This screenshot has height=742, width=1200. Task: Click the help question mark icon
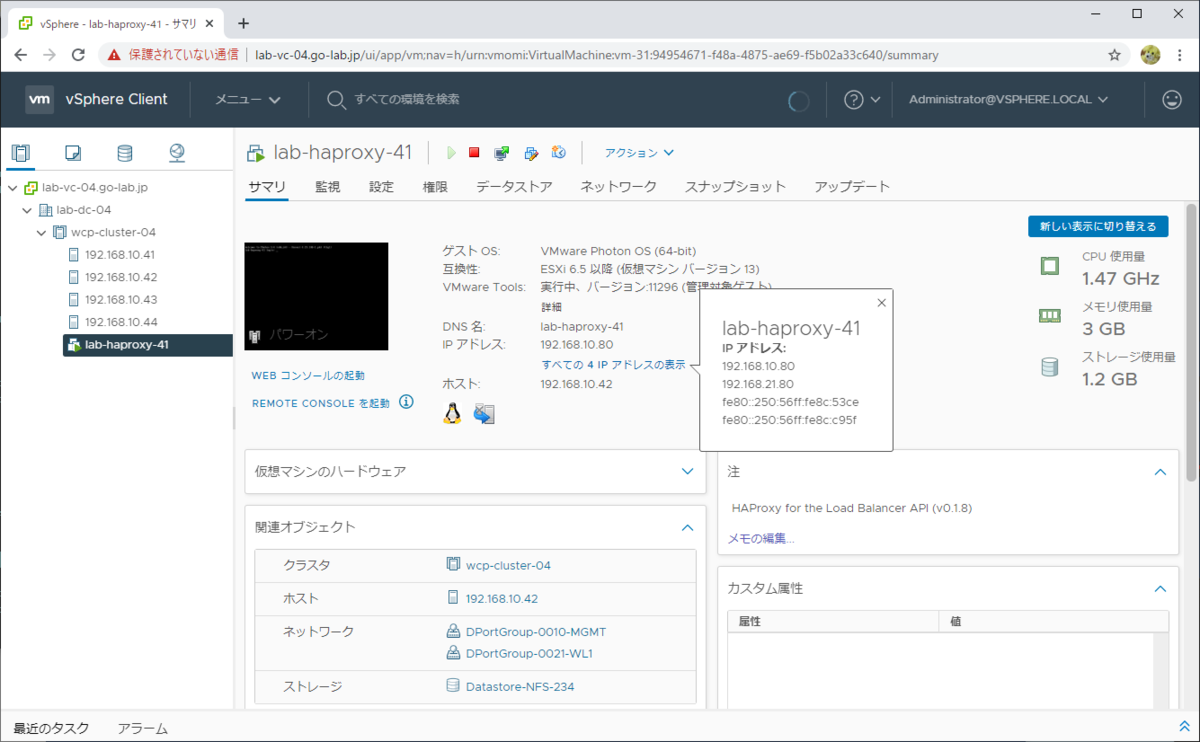point(854,99)
